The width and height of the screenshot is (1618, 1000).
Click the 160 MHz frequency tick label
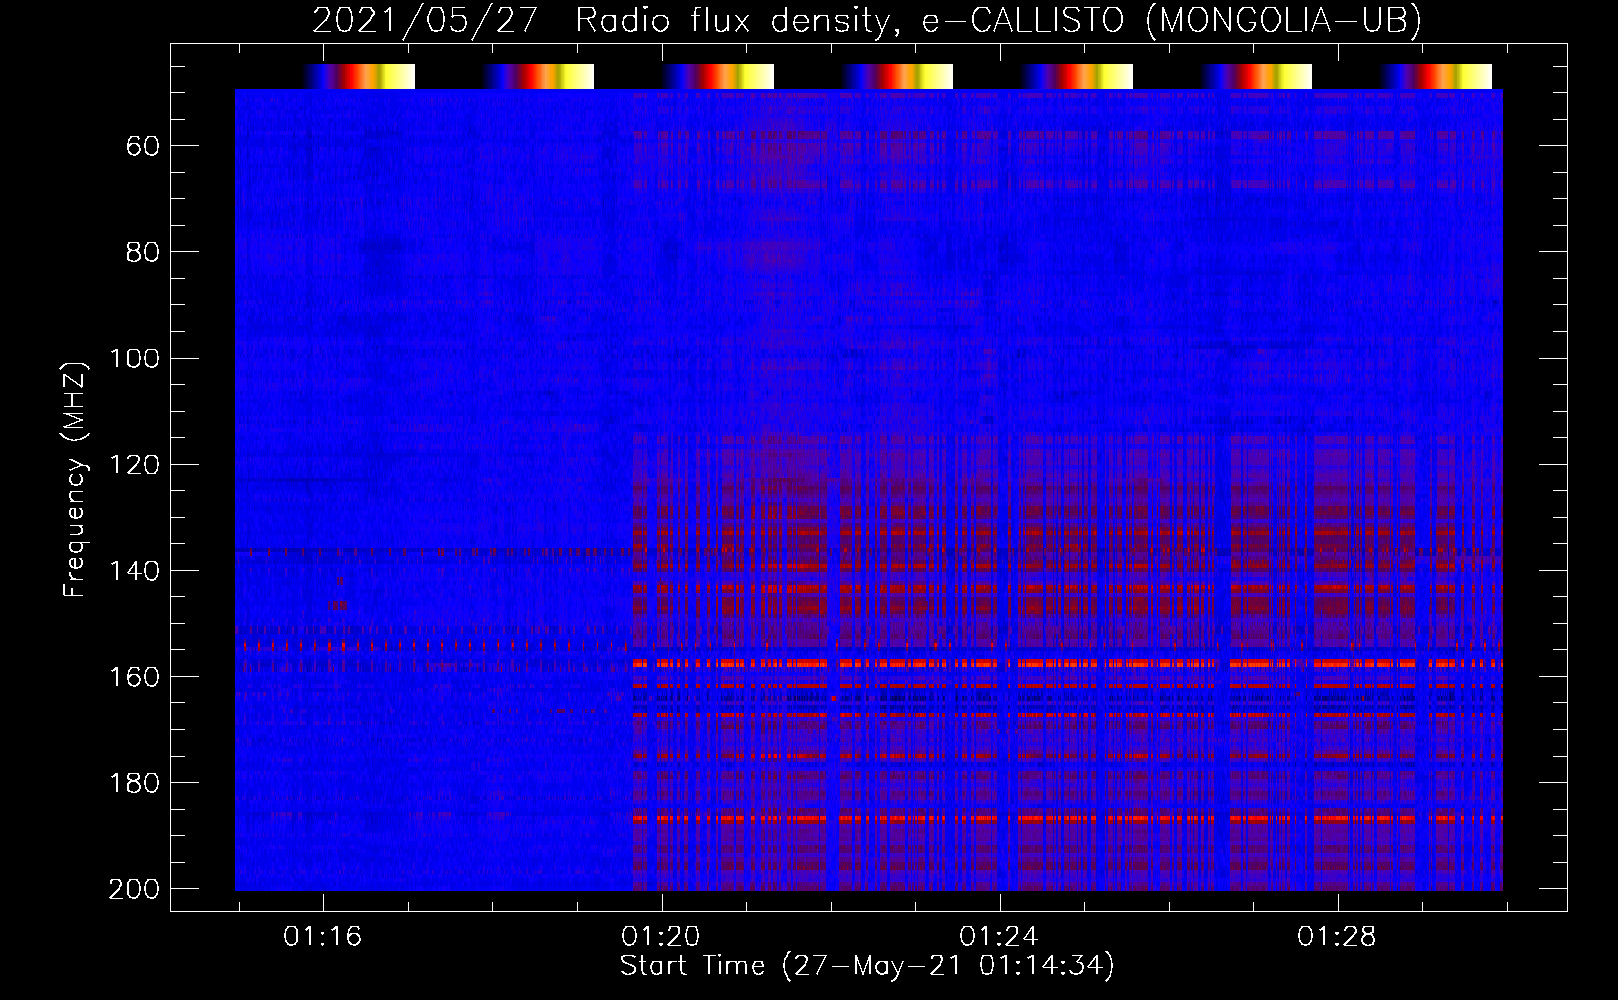[134, 676]
